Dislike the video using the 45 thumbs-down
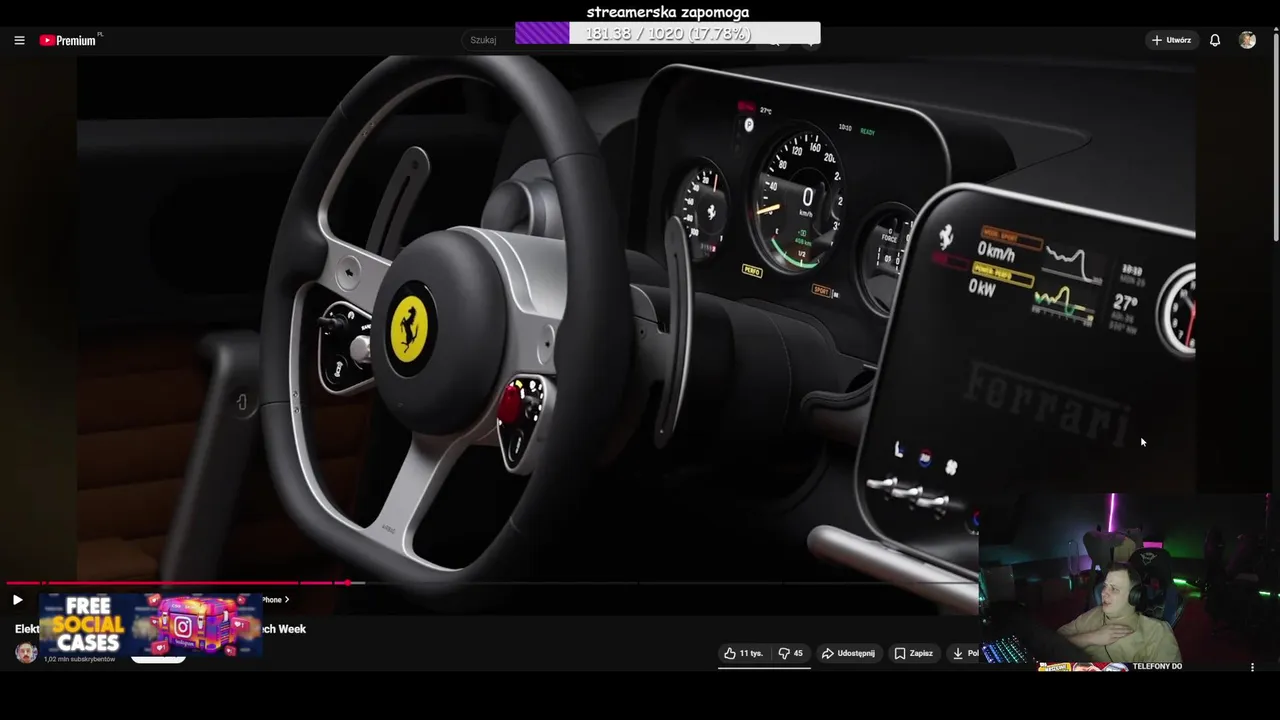This screenshot has height=720, width=1280. (x=791, y=653)
